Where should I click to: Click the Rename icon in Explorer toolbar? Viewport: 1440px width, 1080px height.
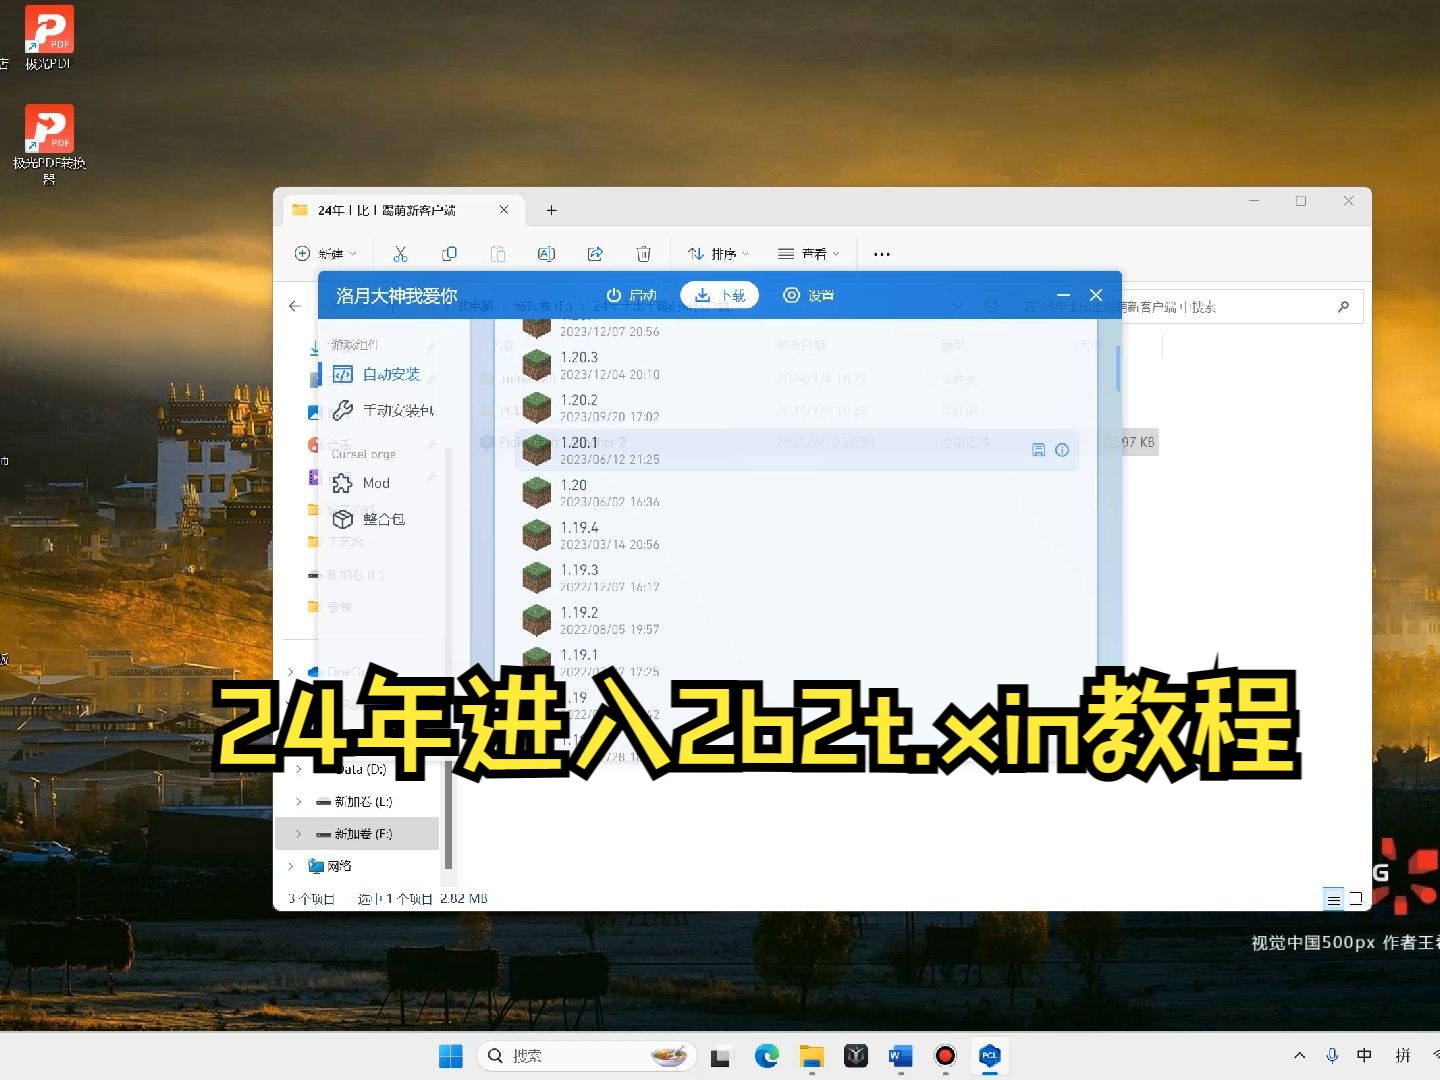click(x=546, y=254)
